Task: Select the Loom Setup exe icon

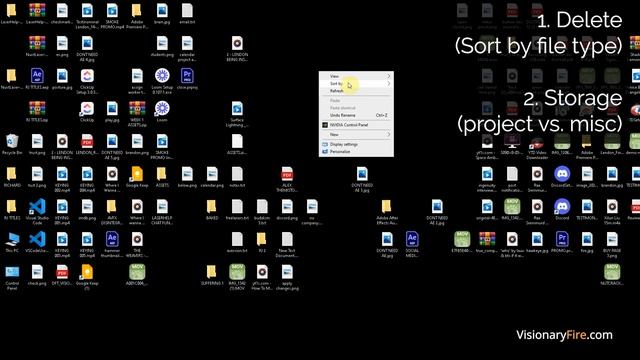Action: click(x=162, y=82)
